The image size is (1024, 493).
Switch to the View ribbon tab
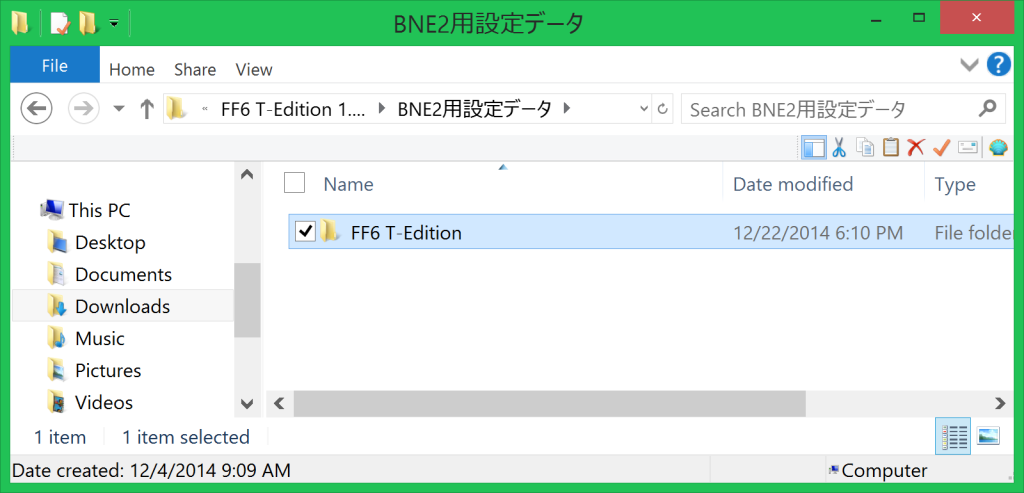[254, 69]
